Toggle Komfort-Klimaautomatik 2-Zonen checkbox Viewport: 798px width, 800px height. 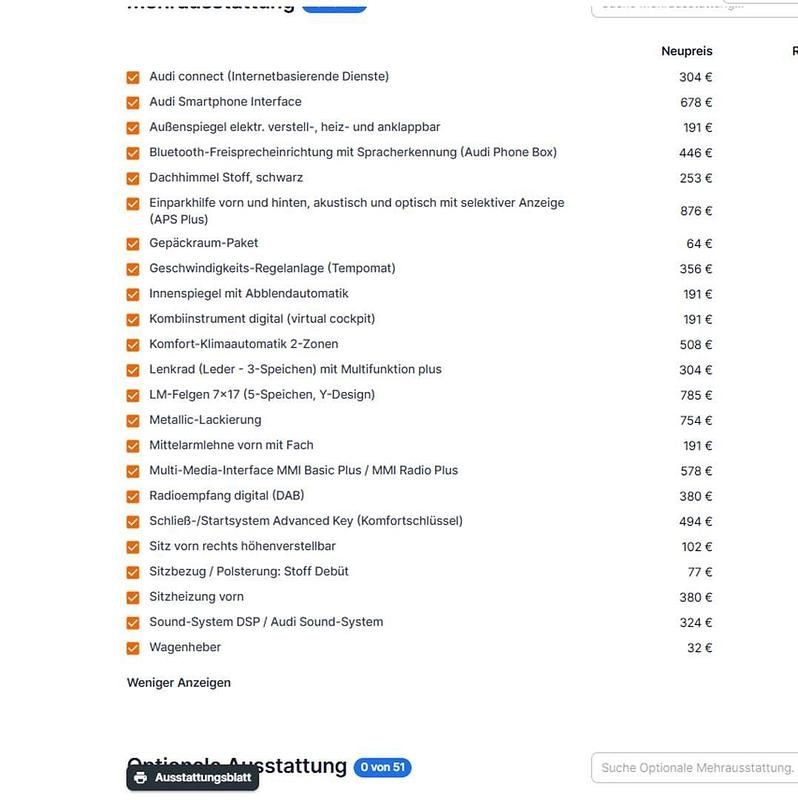click(133, 345)
